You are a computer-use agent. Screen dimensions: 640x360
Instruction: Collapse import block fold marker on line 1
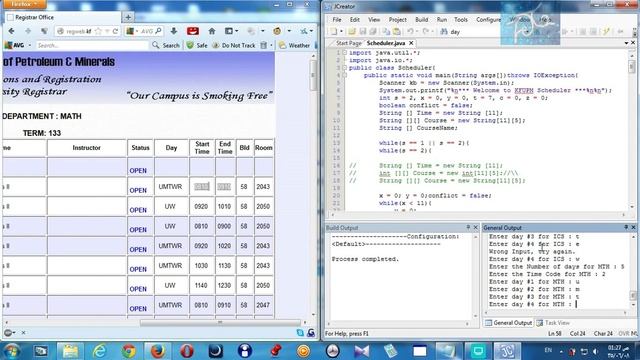pos(345,53)
